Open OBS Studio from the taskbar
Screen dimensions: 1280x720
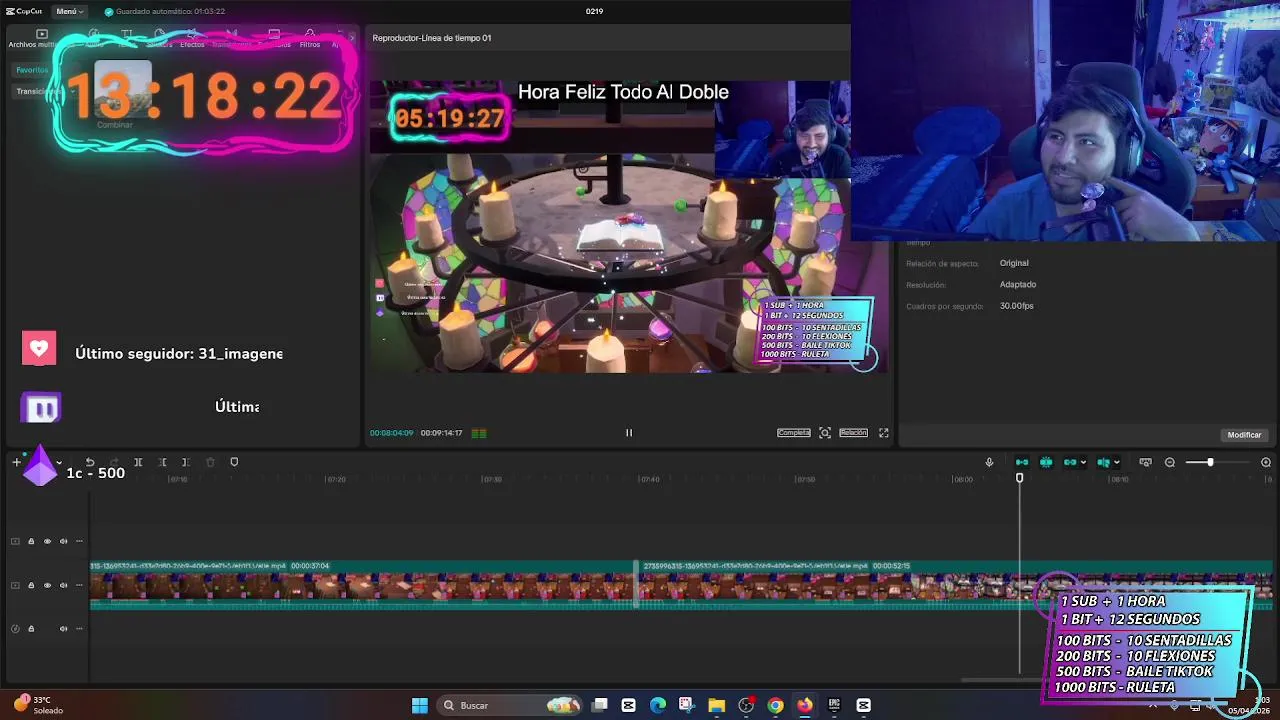pos(746,705)
